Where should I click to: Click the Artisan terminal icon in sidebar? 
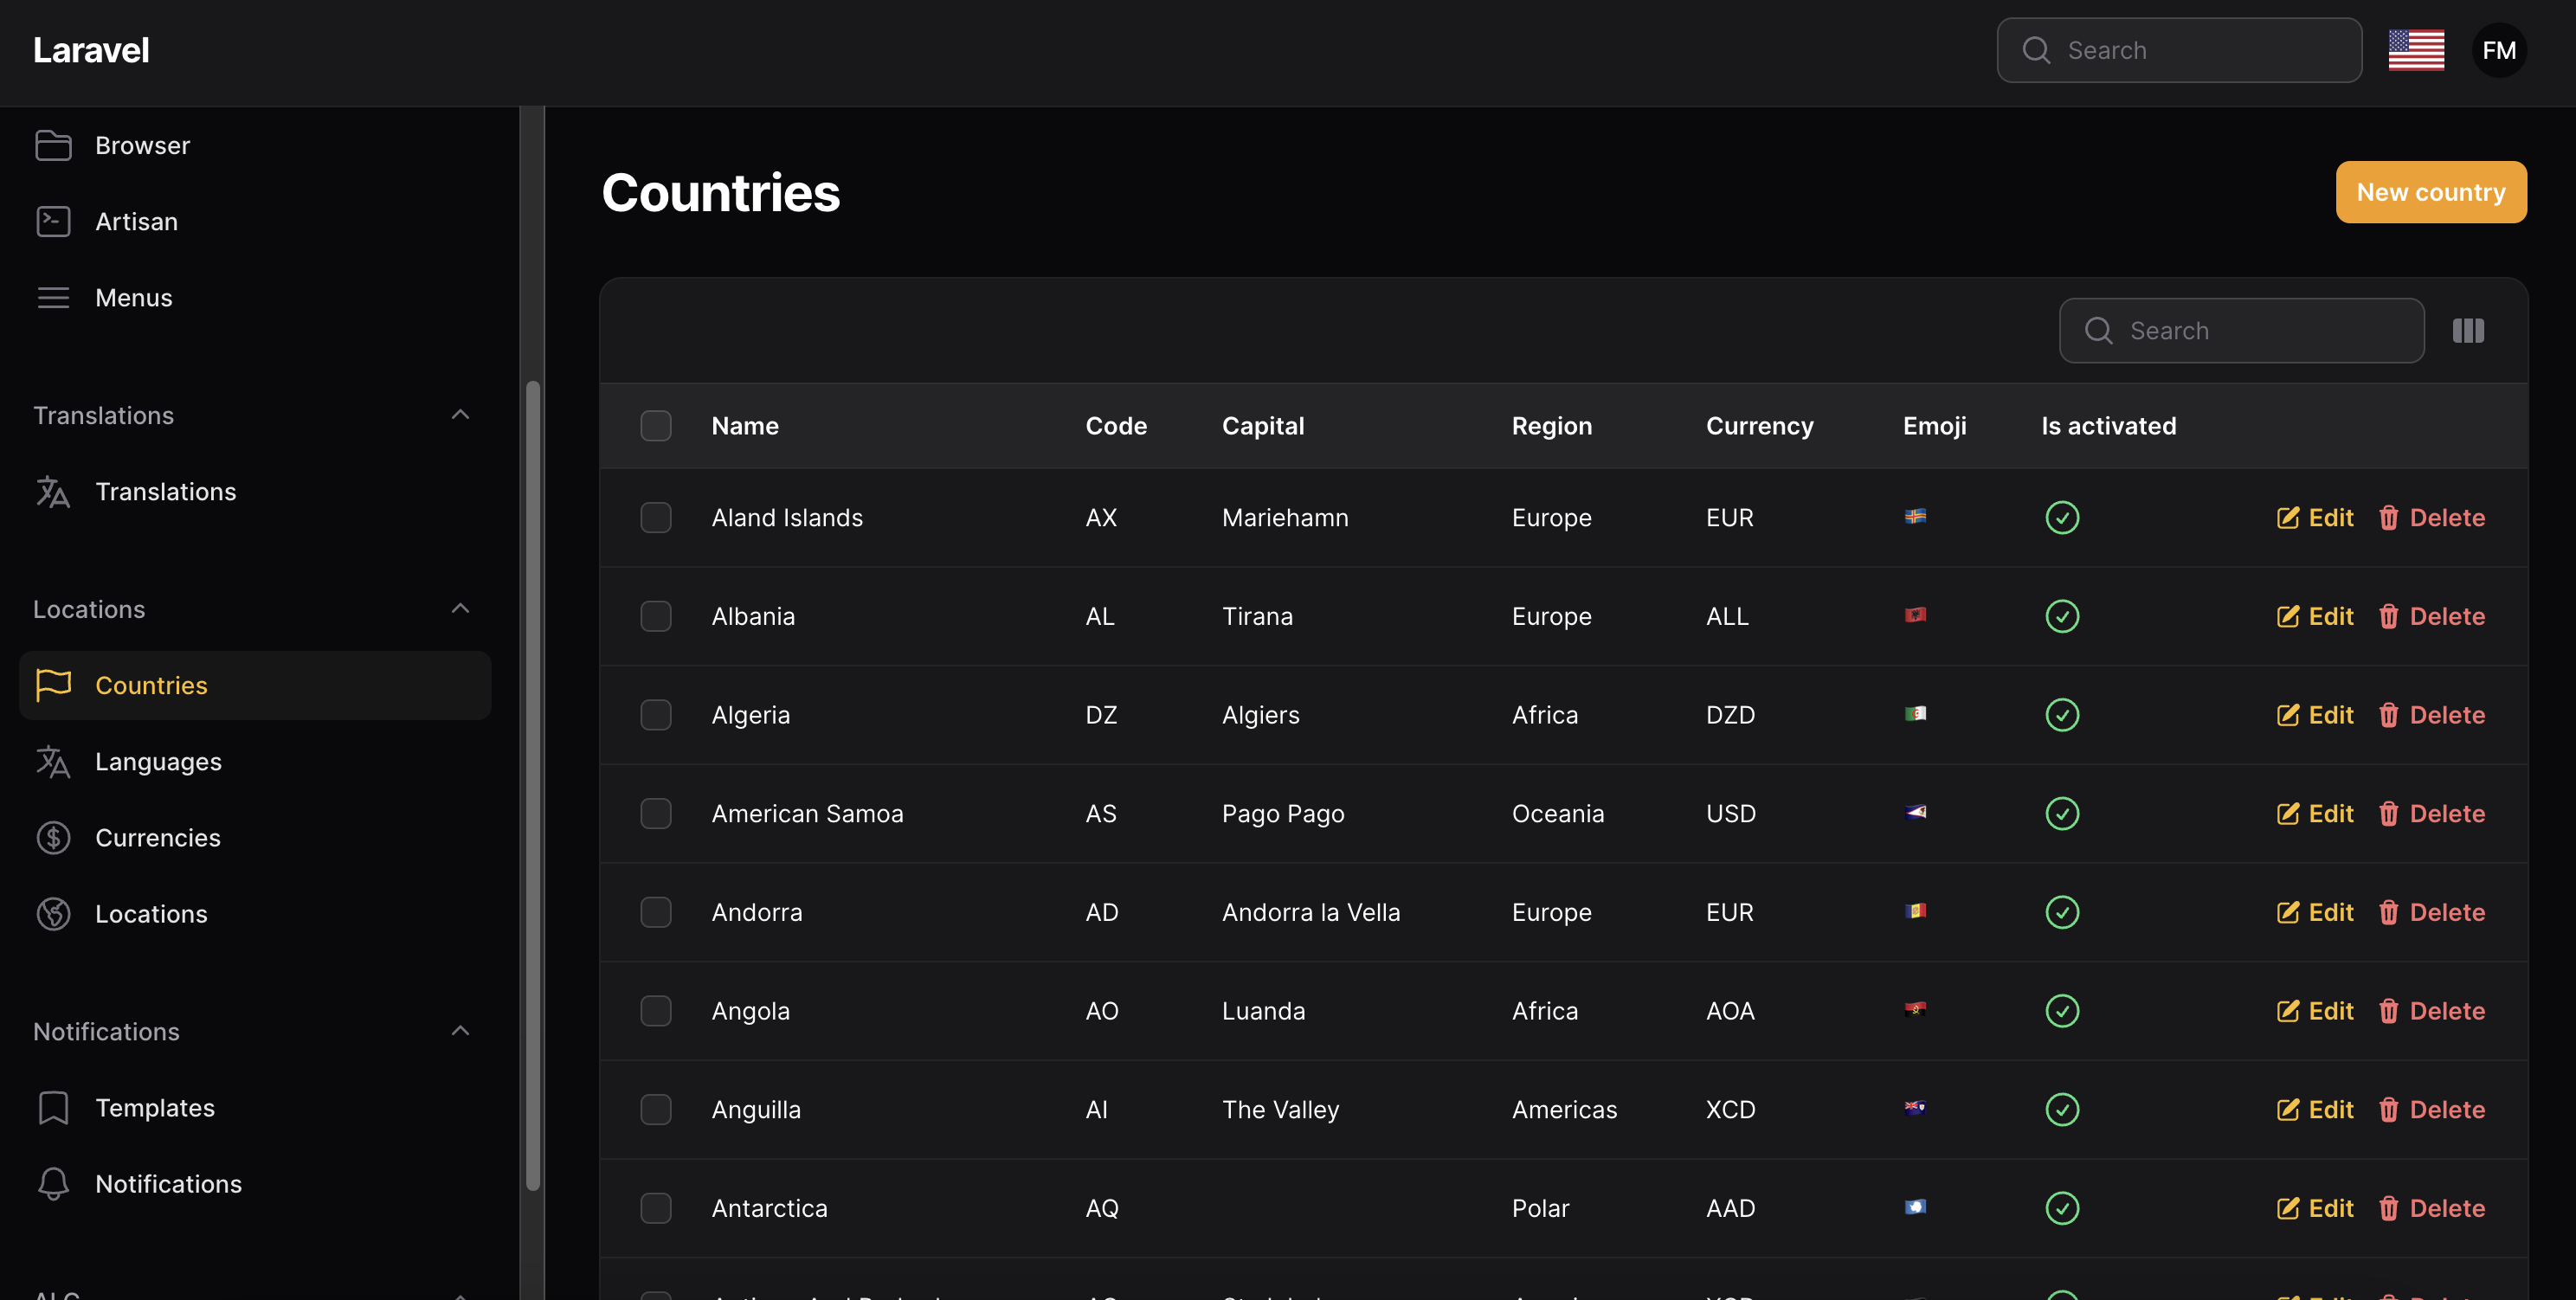click(x=53, y=222)
